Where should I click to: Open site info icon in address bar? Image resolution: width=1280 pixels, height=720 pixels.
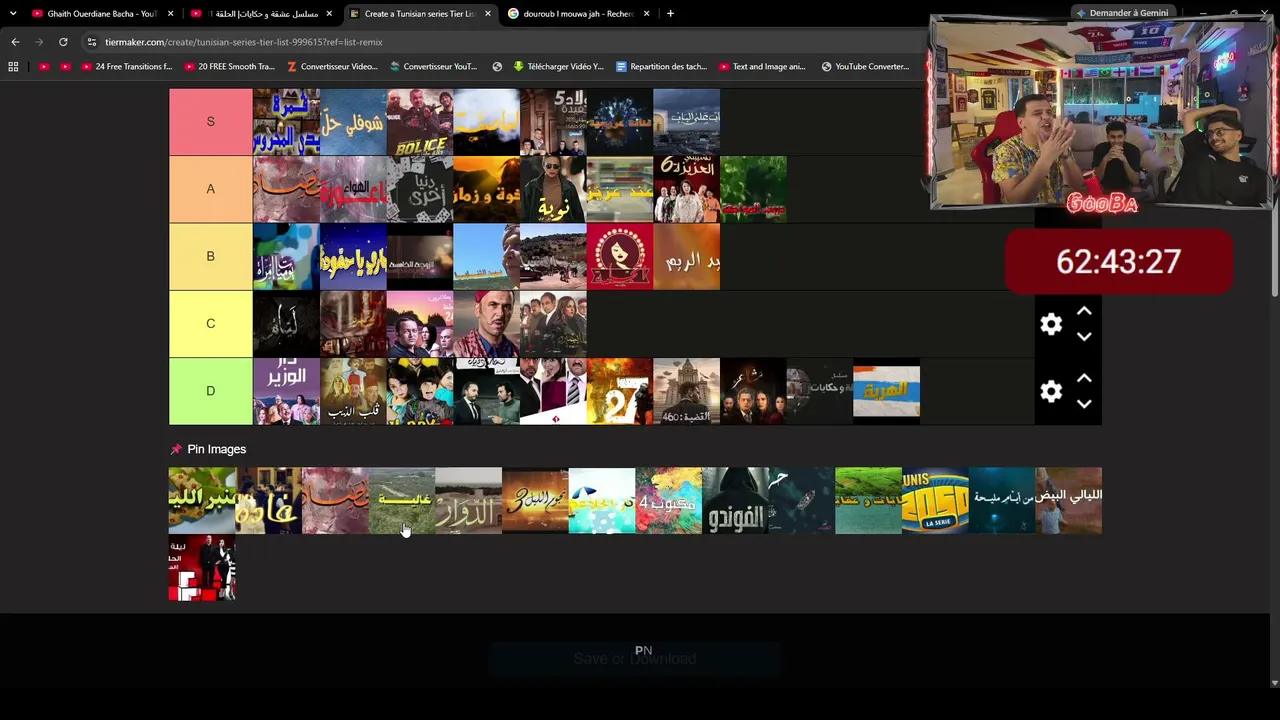click(x=92, y=42)
